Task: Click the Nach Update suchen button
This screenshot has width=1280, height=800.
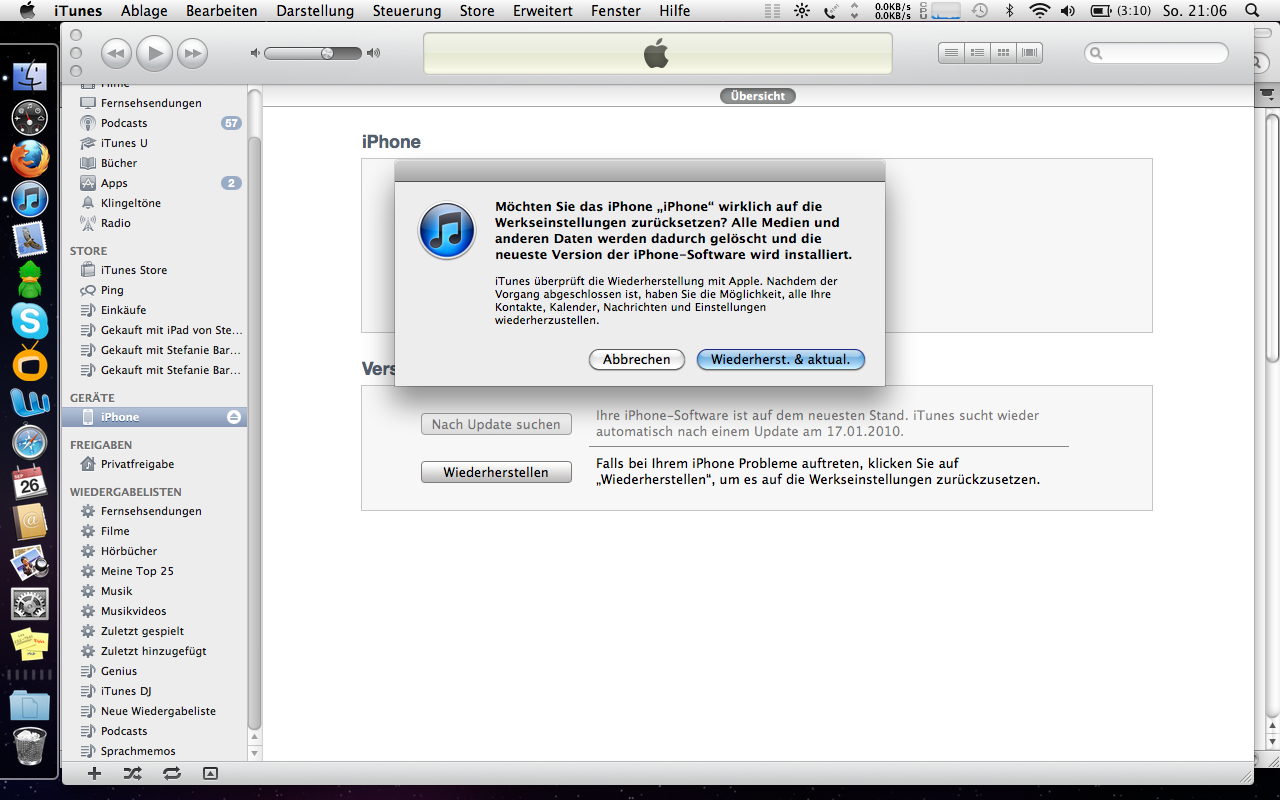Action: [496, 424]
